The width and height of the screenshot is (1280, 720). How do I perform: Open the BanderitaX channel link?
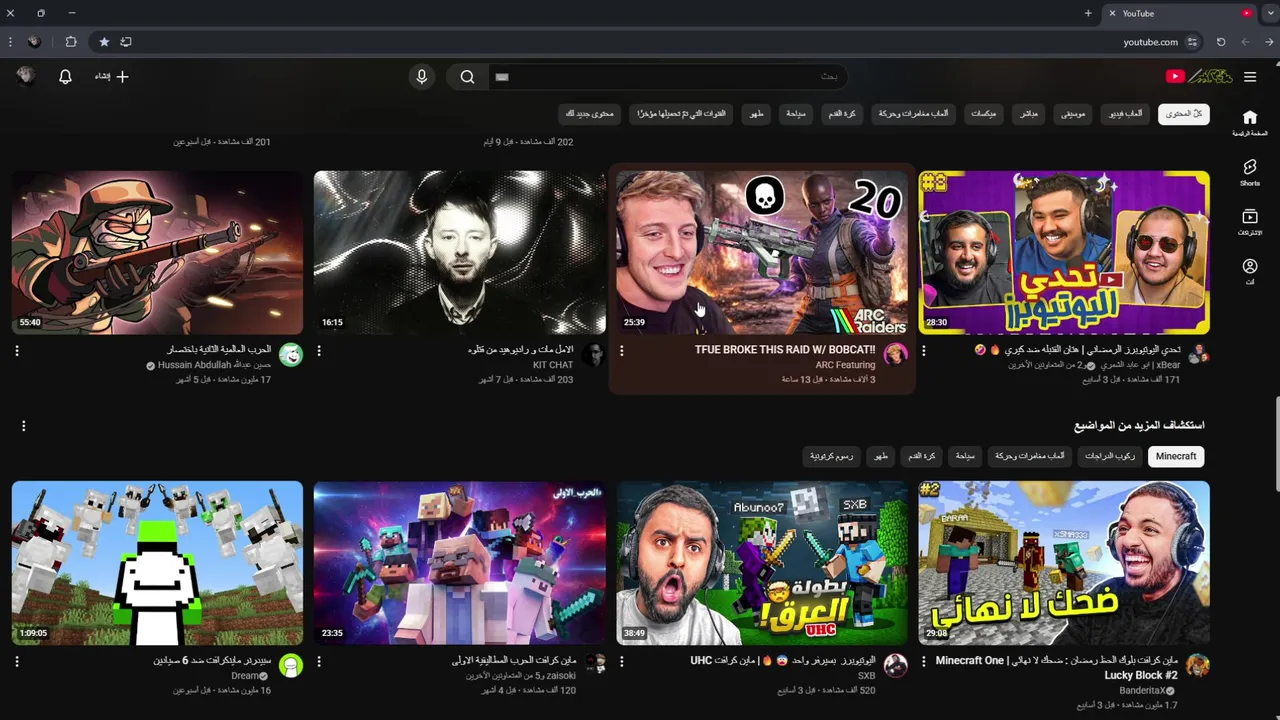point(1142,691)
